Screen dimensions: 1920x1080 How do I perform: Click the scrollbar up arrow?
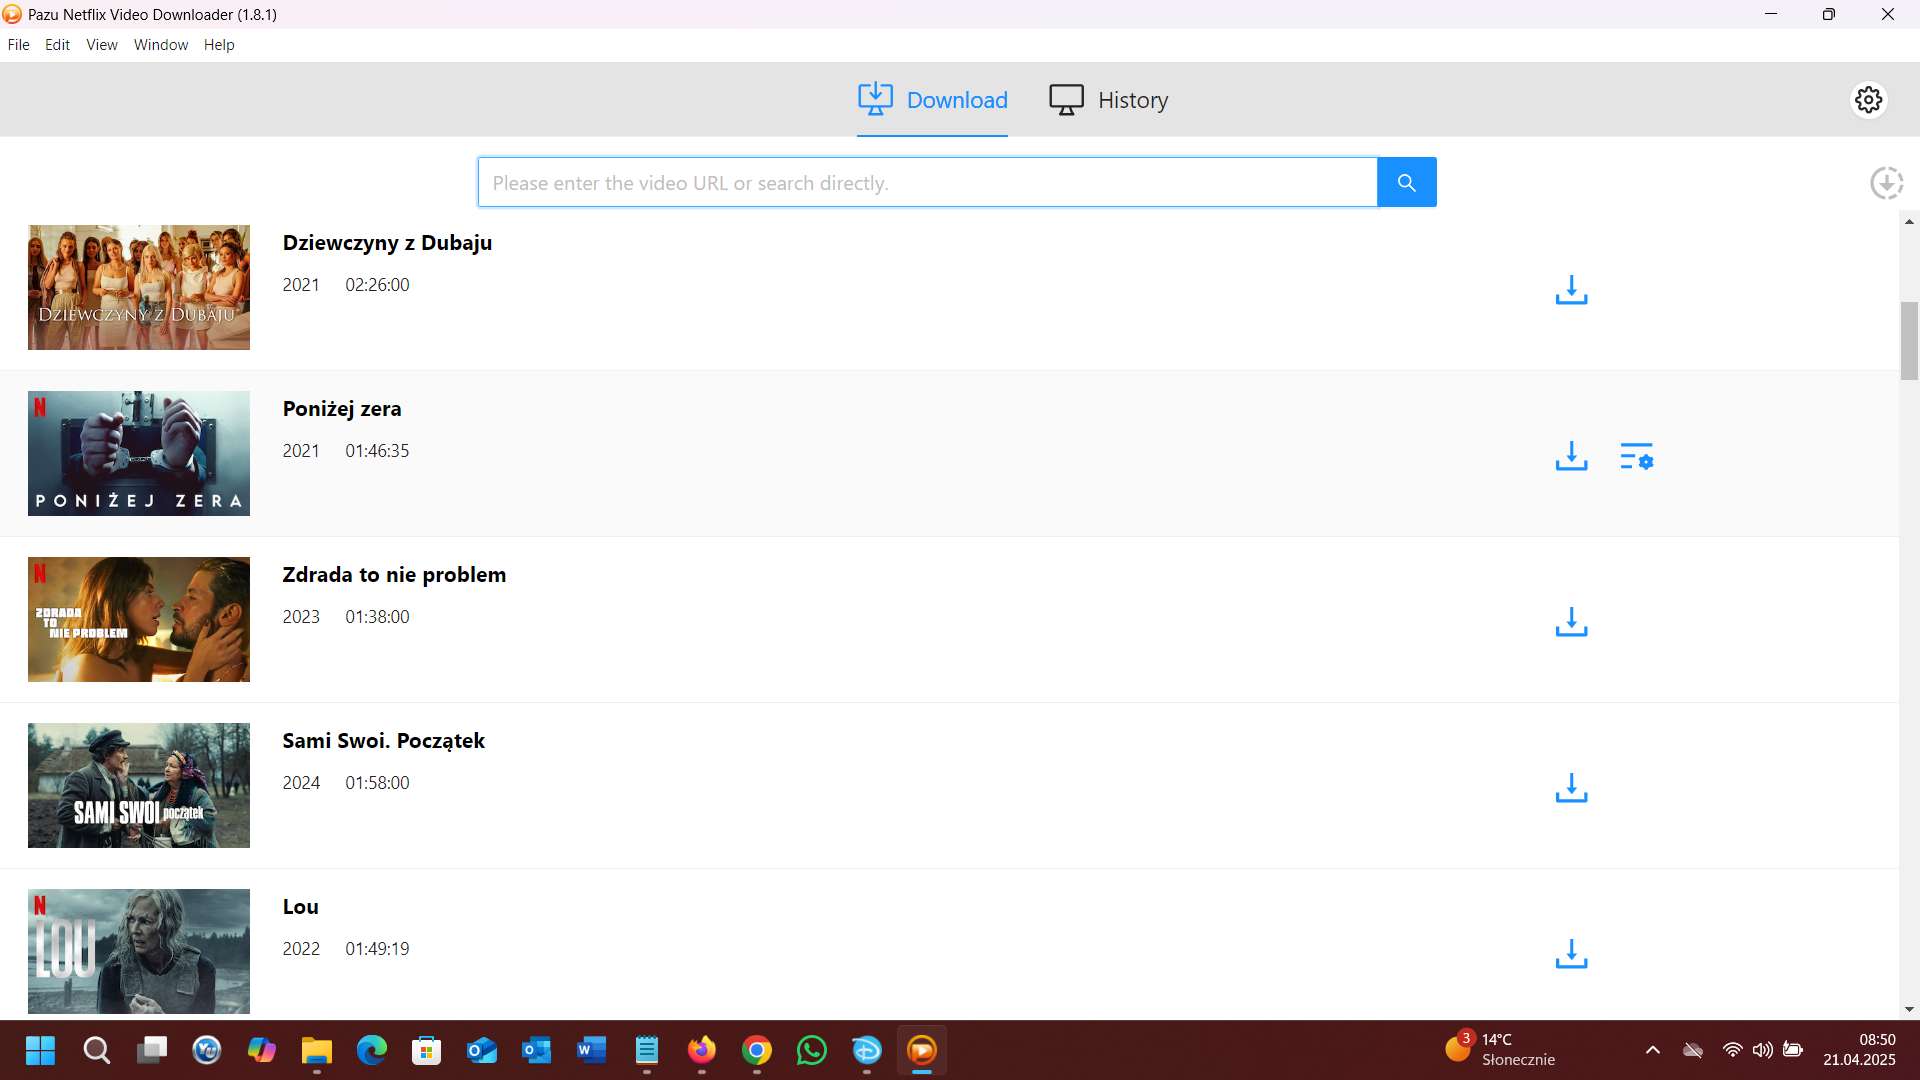pyautogui.click(x=1909, y=222)
